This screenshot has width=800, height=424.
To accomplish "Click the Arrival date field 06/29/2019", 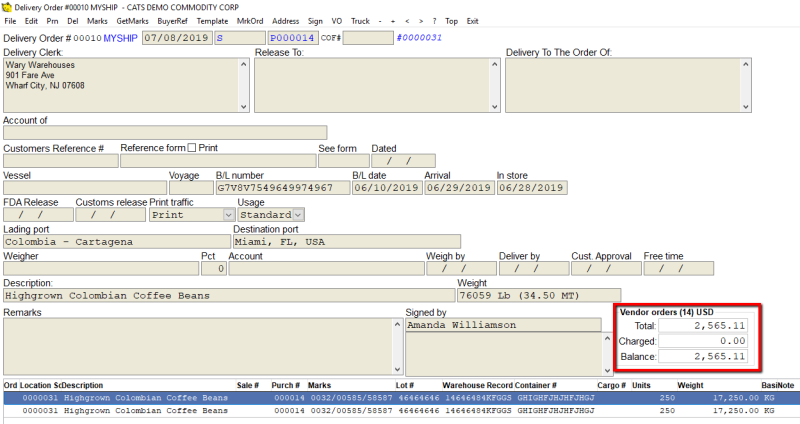I will click(x=459, y=188).
